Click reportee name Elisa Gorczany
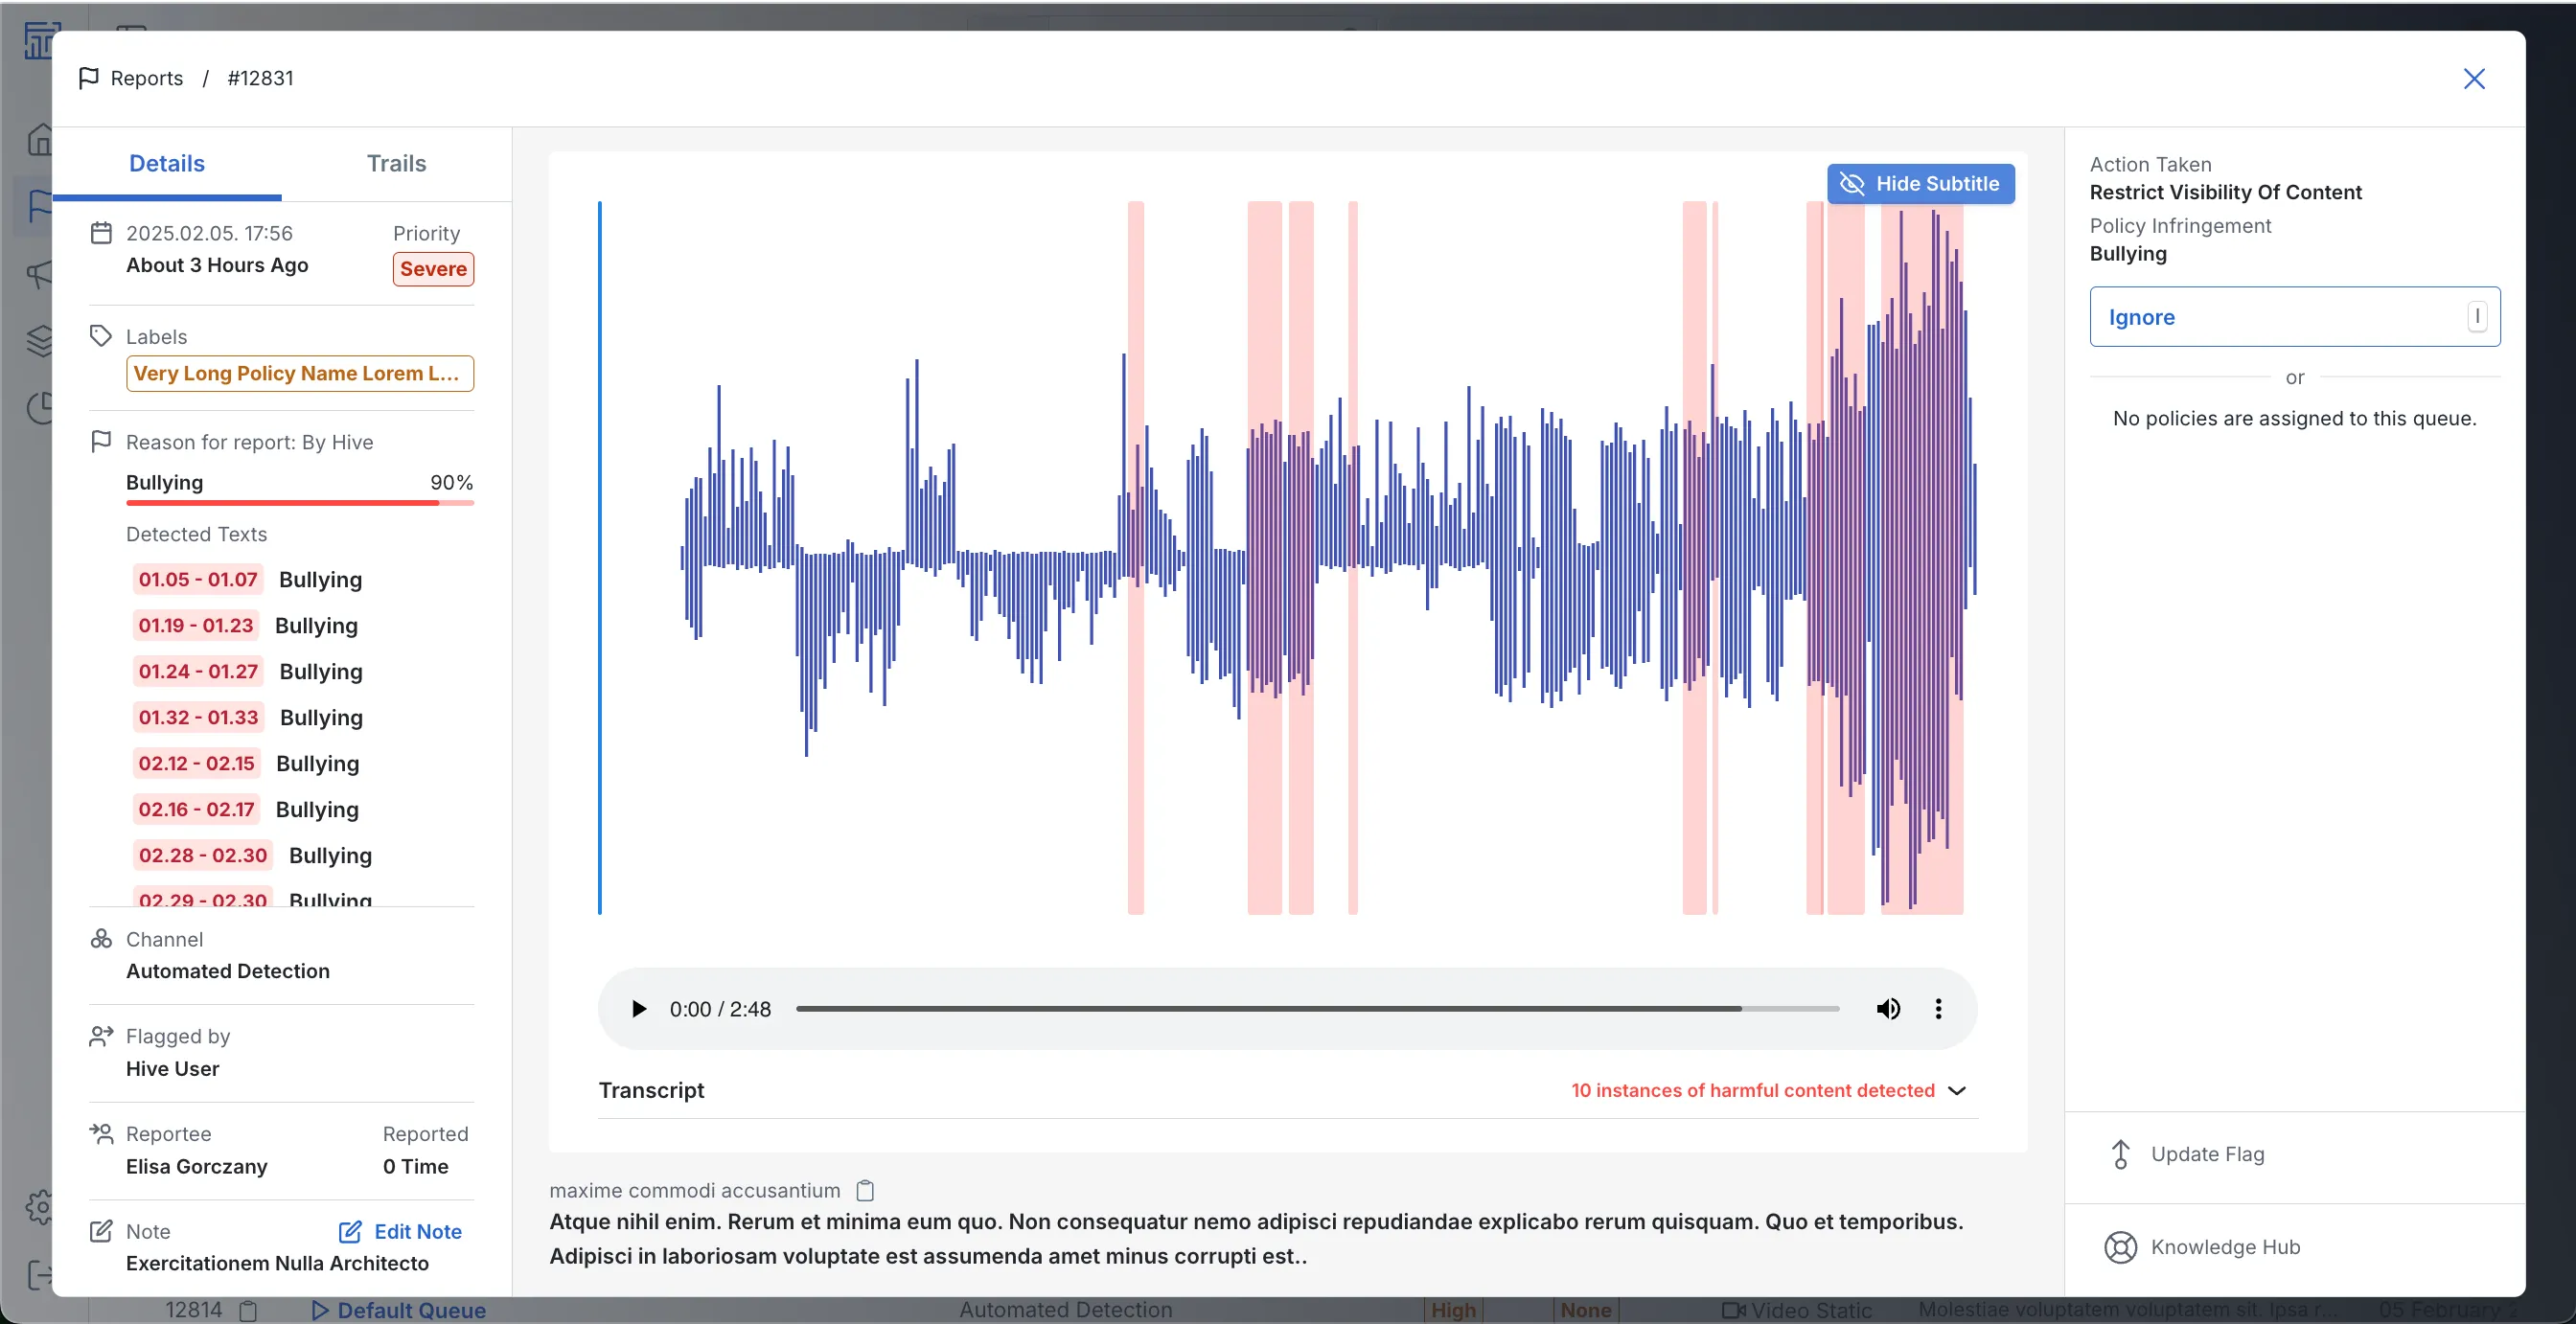The image size is (2576, 1324). coord(196,1166)
